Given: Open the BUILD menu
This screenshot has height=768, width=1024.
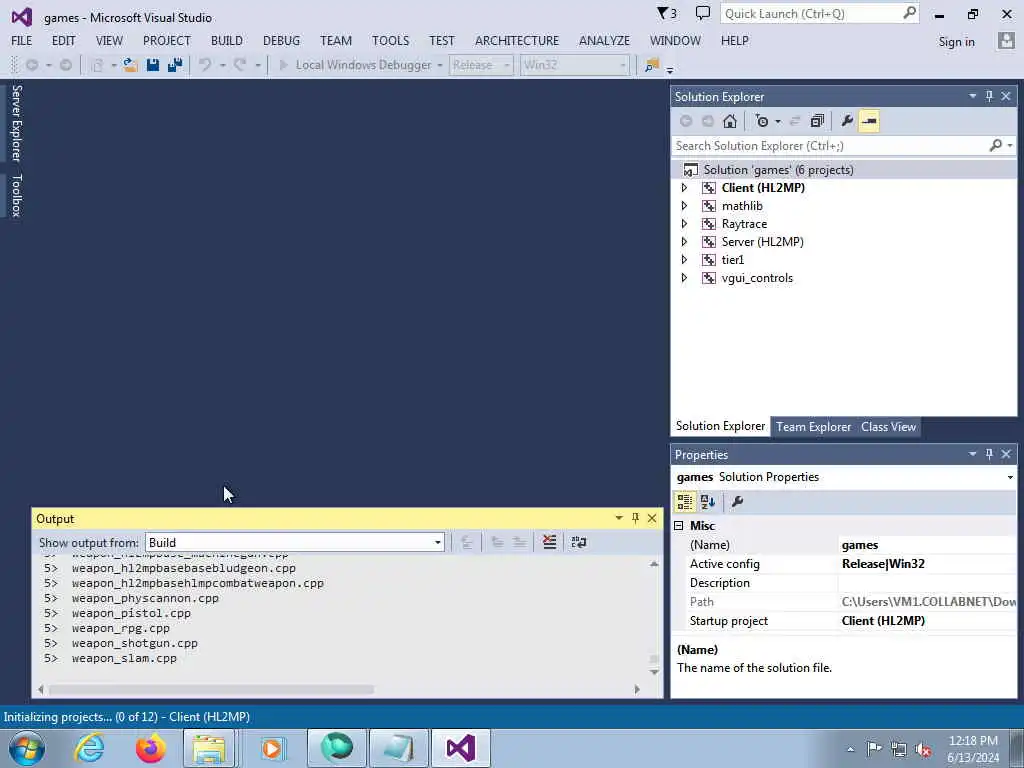Looking at the screenshot, I should point(227,40).
